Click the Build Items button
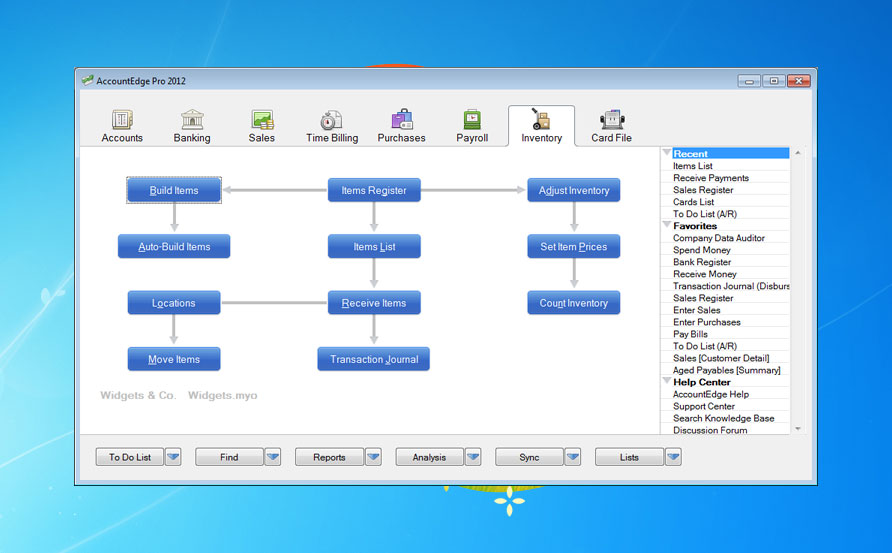The height and width of the screenshot is (553, 892). pyautogui.click(x=174, y=190)
